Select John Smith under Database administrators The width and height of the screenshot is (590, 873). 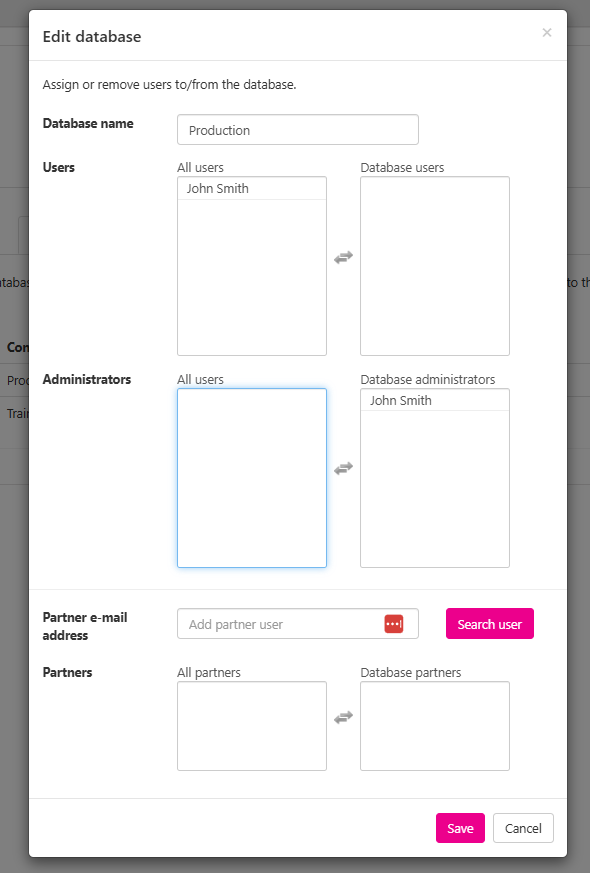point(434,400)
